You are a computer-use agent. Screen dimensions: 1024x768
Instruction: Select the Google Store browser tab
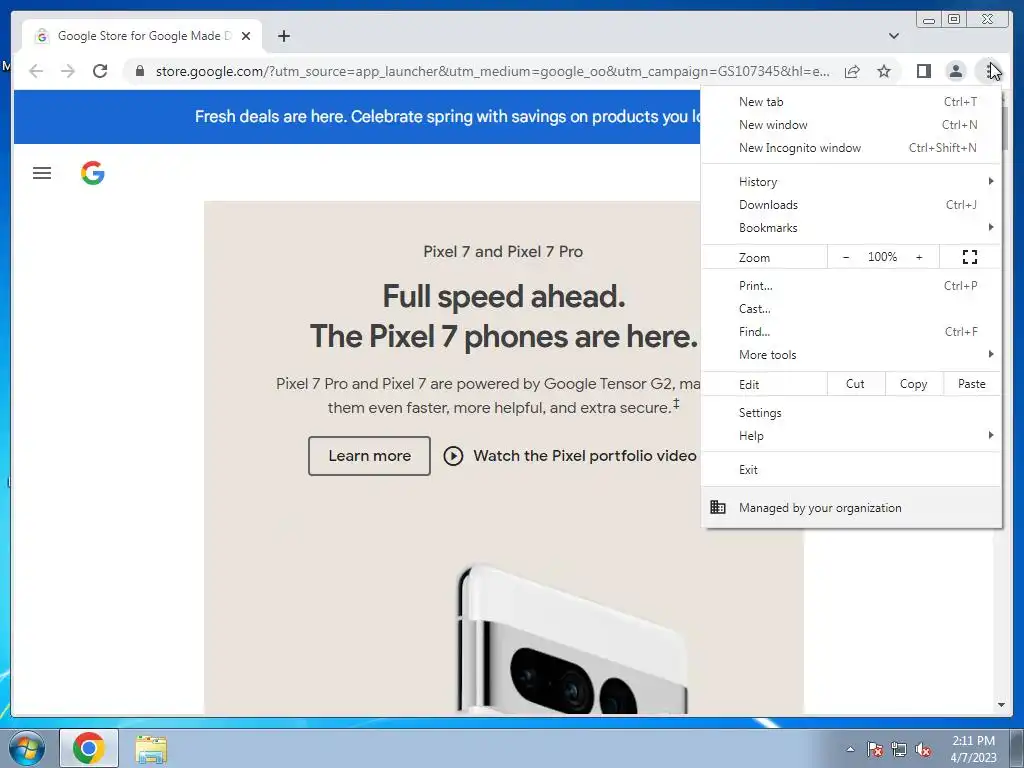[142, 36]
